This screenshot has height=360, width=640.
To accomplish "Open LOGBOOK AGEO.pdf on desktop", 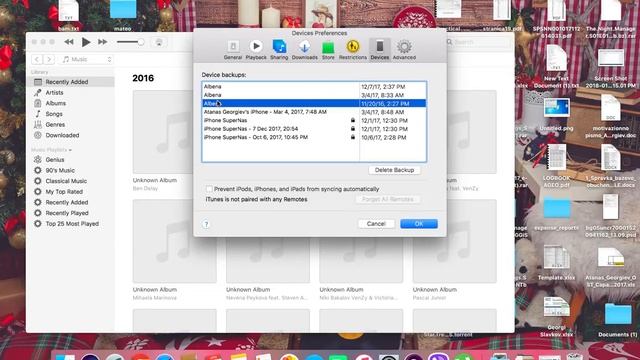I will [556, 165].
